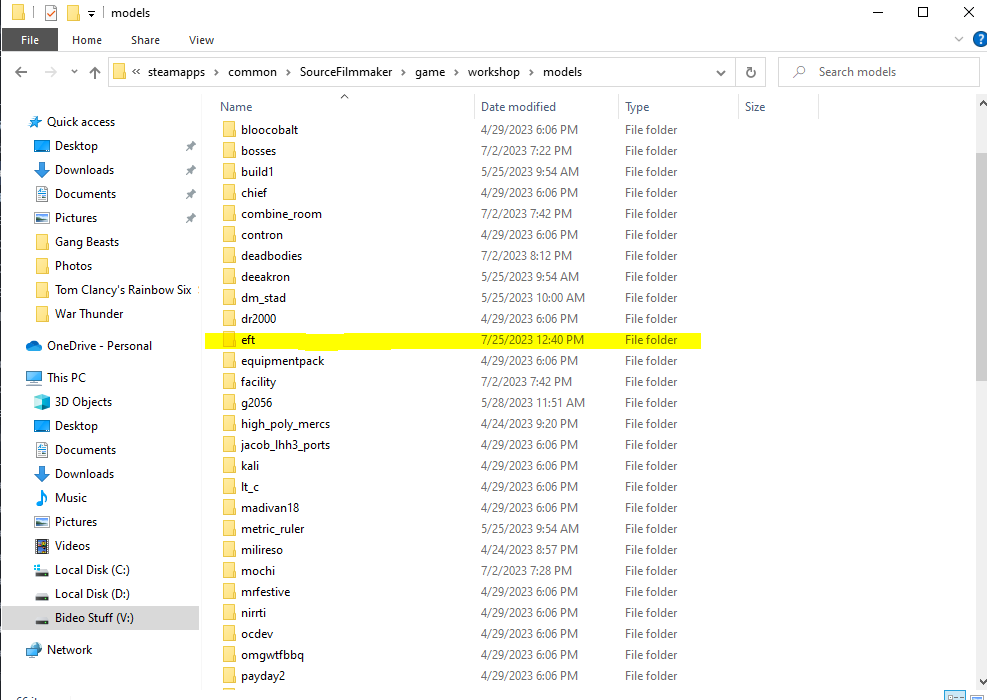The height and width of the screenshot is (700, 987).
Task: Open the recent locations dropdown arrow
Action: tap(74, 72)
